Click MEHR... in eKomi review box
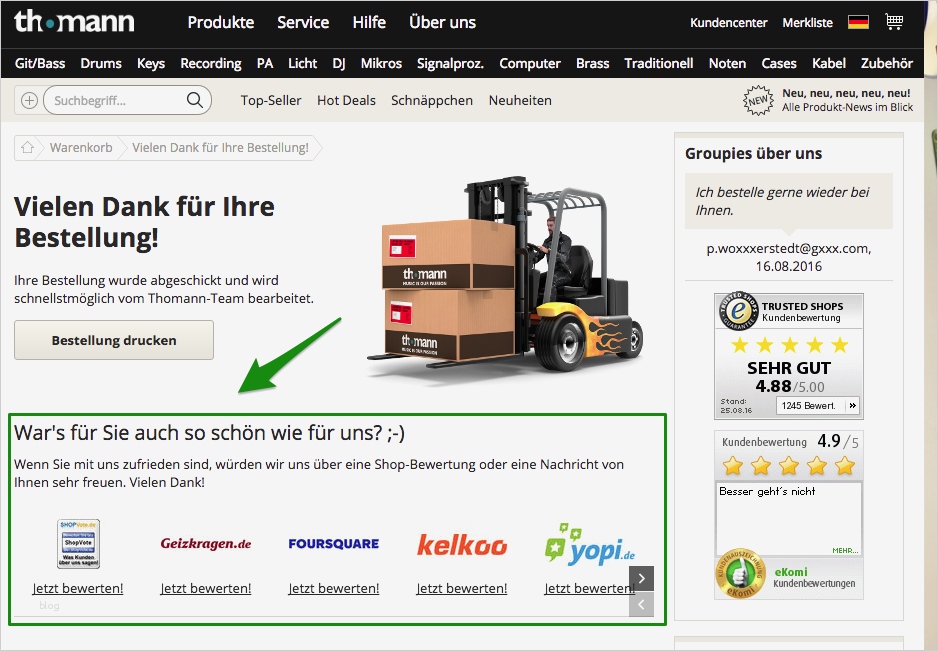The image size is (938, 651). pyautogui.click(x=845, y=550)
